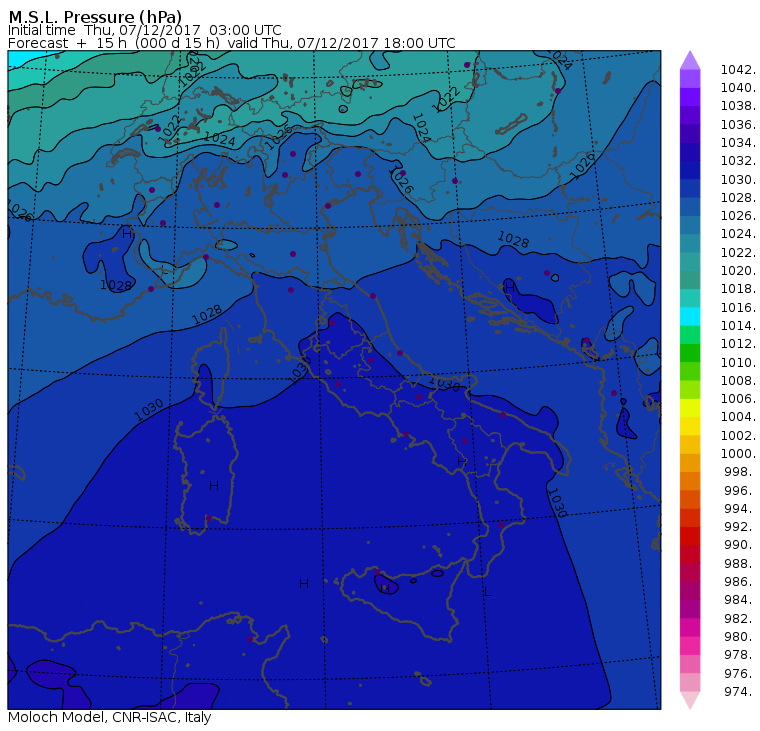Screen dimensions: 760x731
Task: Click the '1042.' legend label
Action: [738, 70]
